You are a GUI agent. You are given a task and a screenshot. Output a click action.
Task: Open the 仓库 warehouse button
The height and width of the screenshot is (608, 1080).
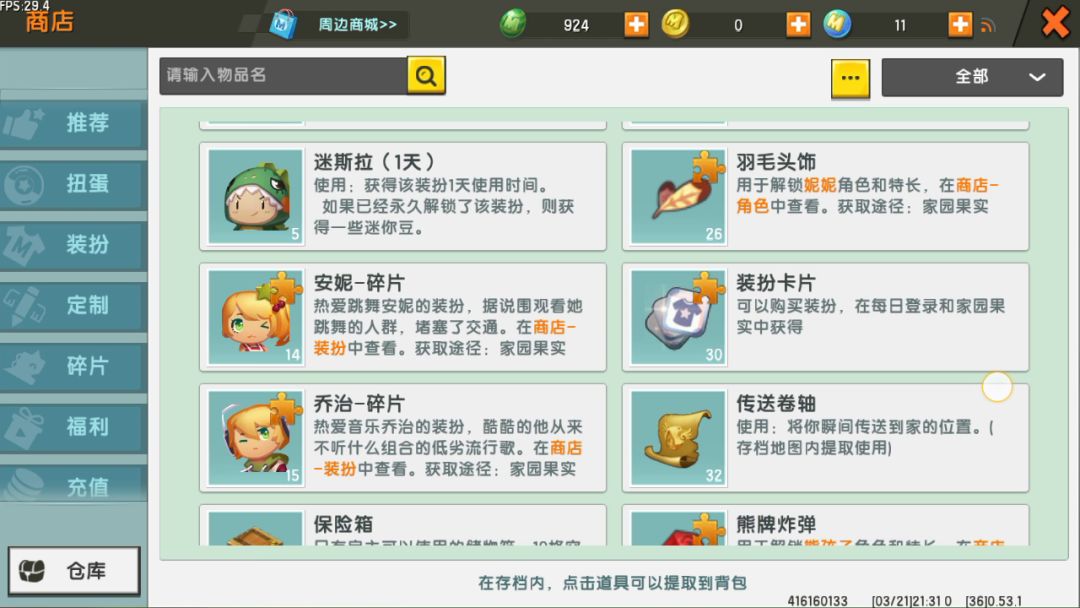tap(74, 571)
